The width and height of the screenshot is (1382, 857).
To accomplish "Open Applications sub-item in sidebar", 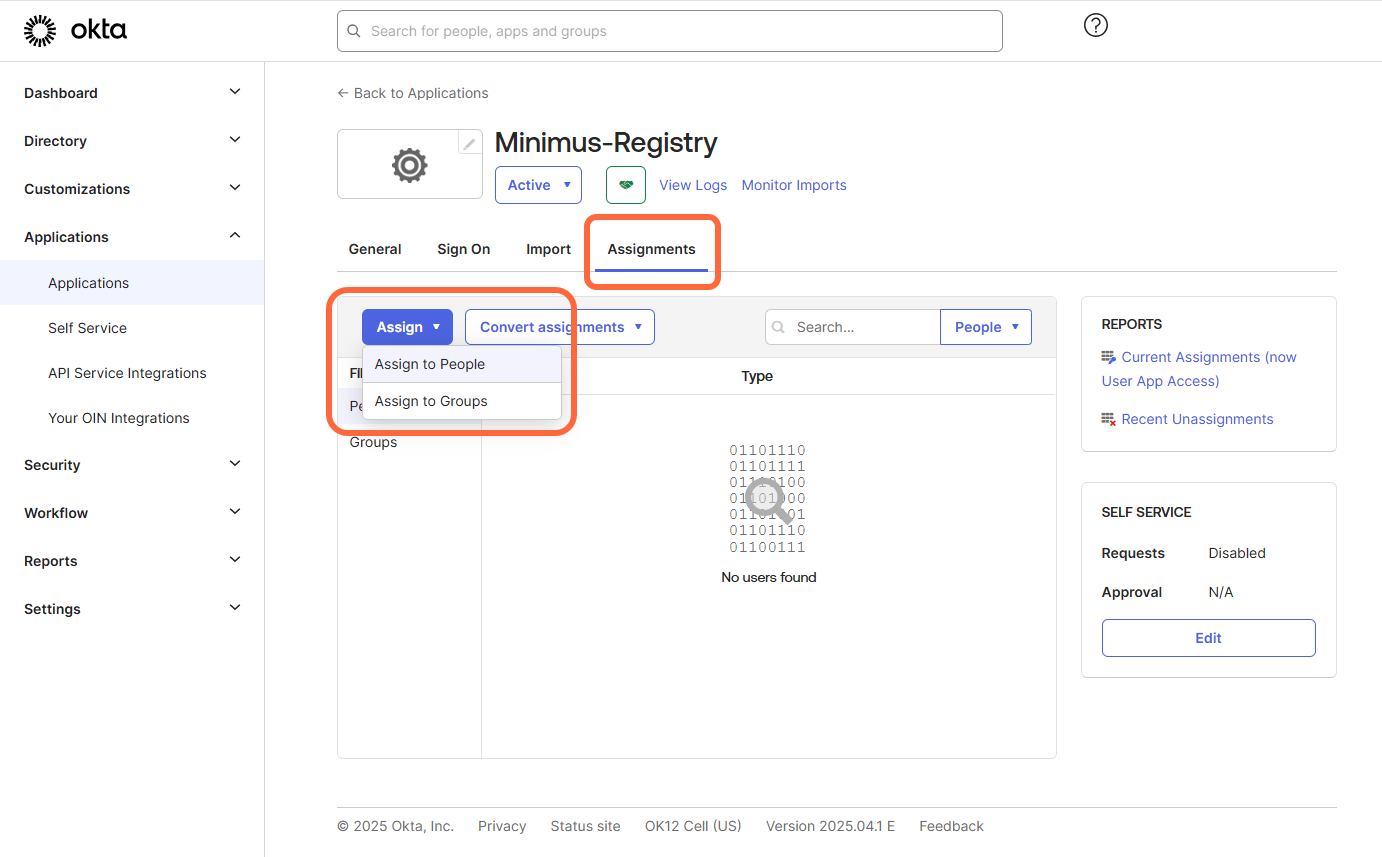I will pos(132,283).
